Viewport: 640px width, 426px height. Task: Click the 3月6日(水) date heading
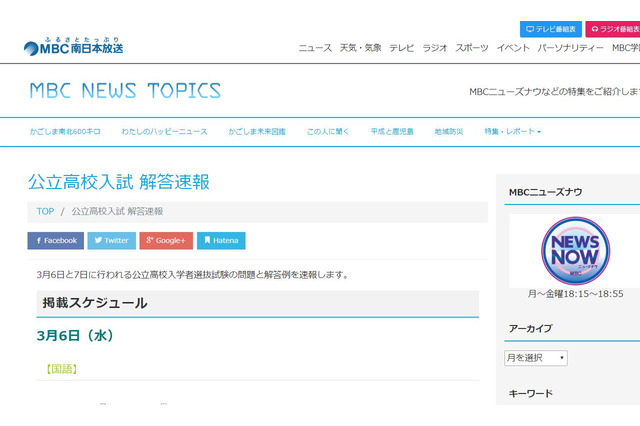[x=75, y=336]
